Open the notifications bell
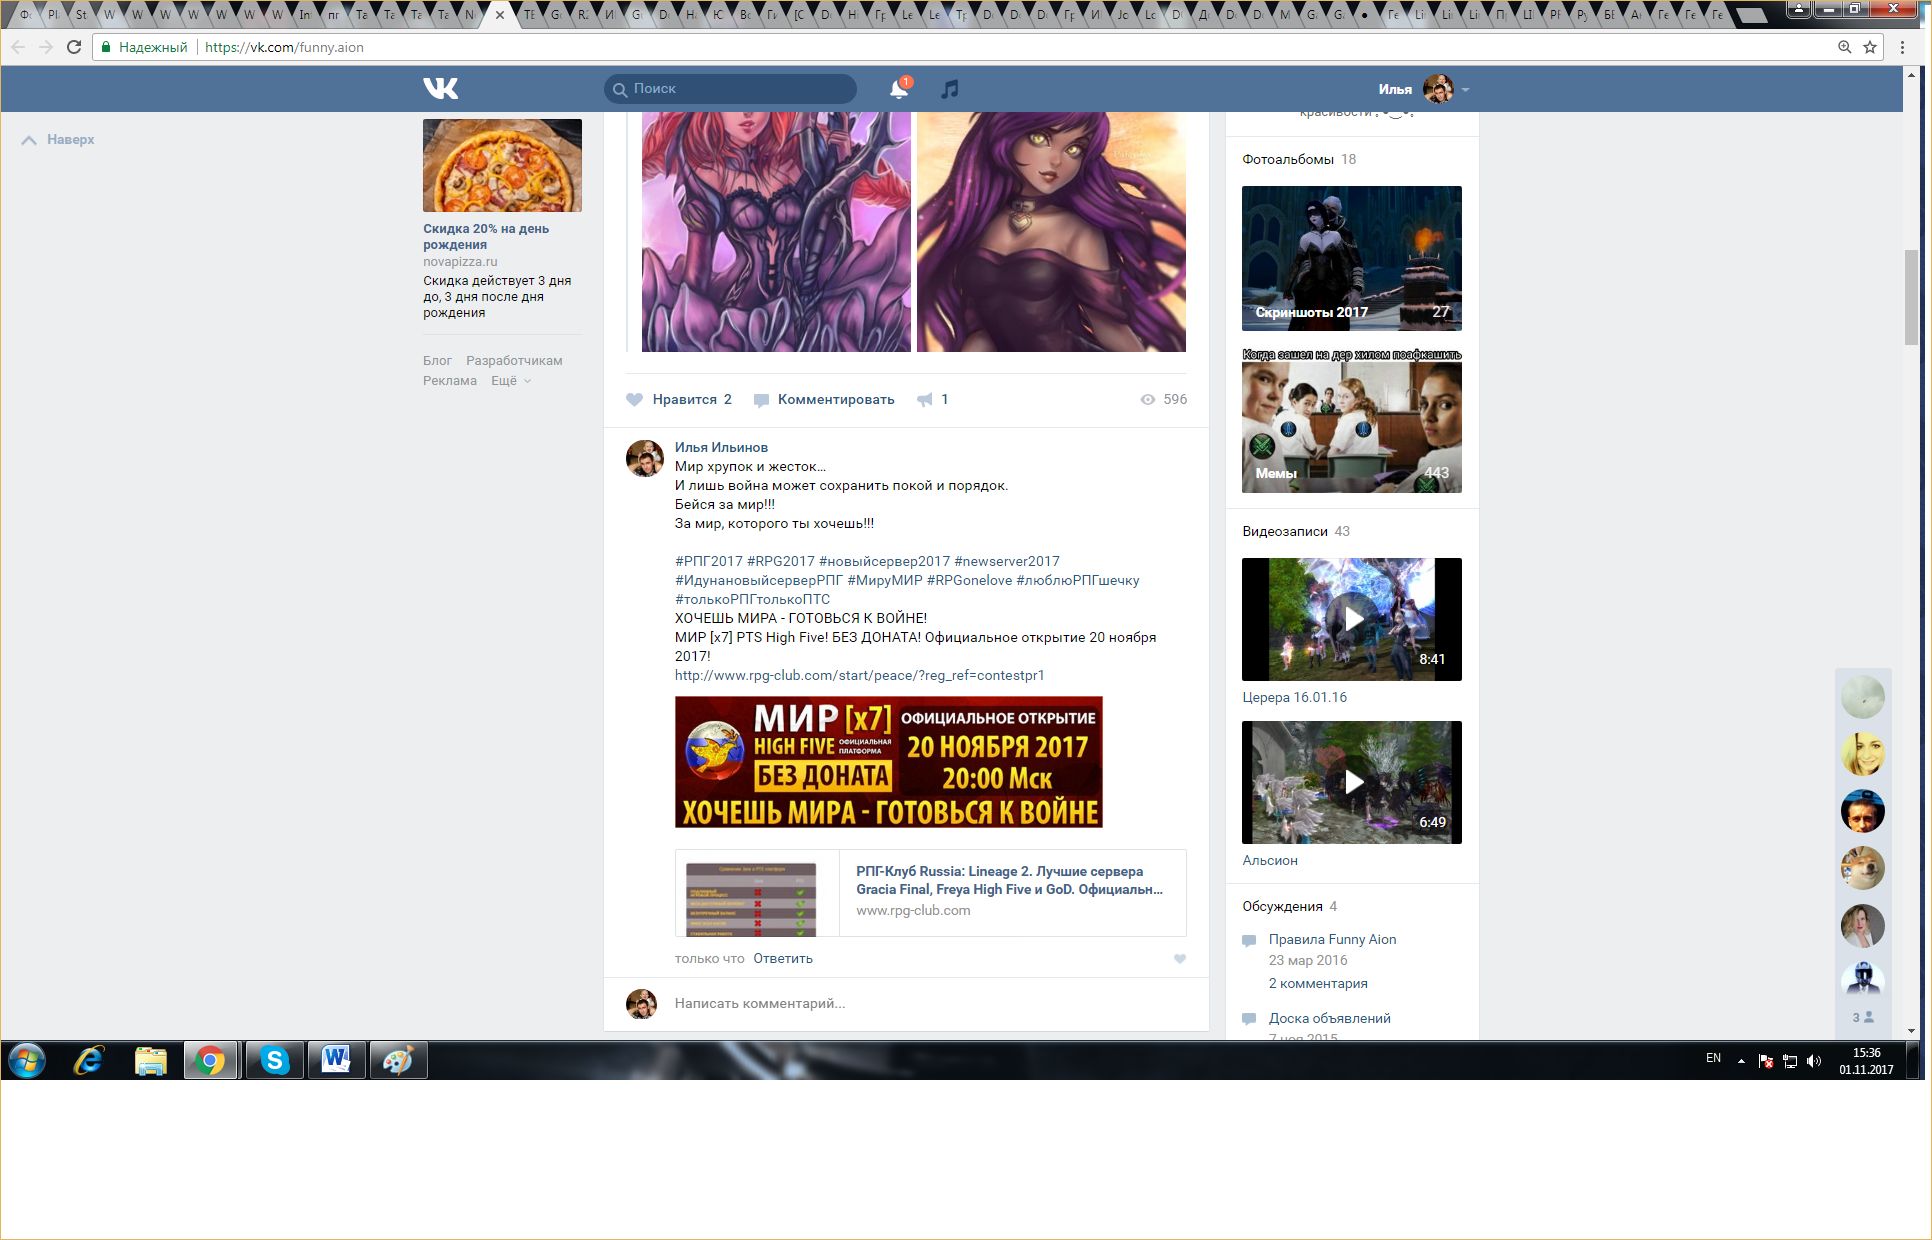Viewport: 1932px width, 1240px height. tap(898, 89)
